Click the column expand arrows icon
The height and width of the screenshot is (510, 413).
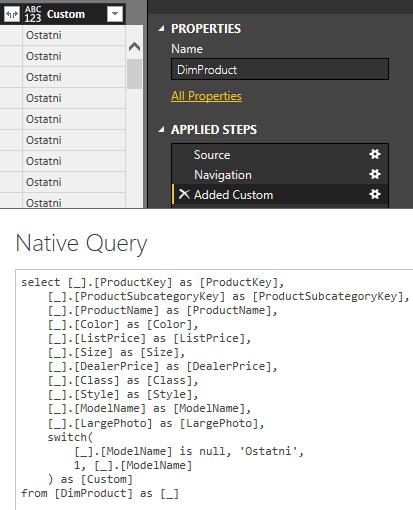12,14
